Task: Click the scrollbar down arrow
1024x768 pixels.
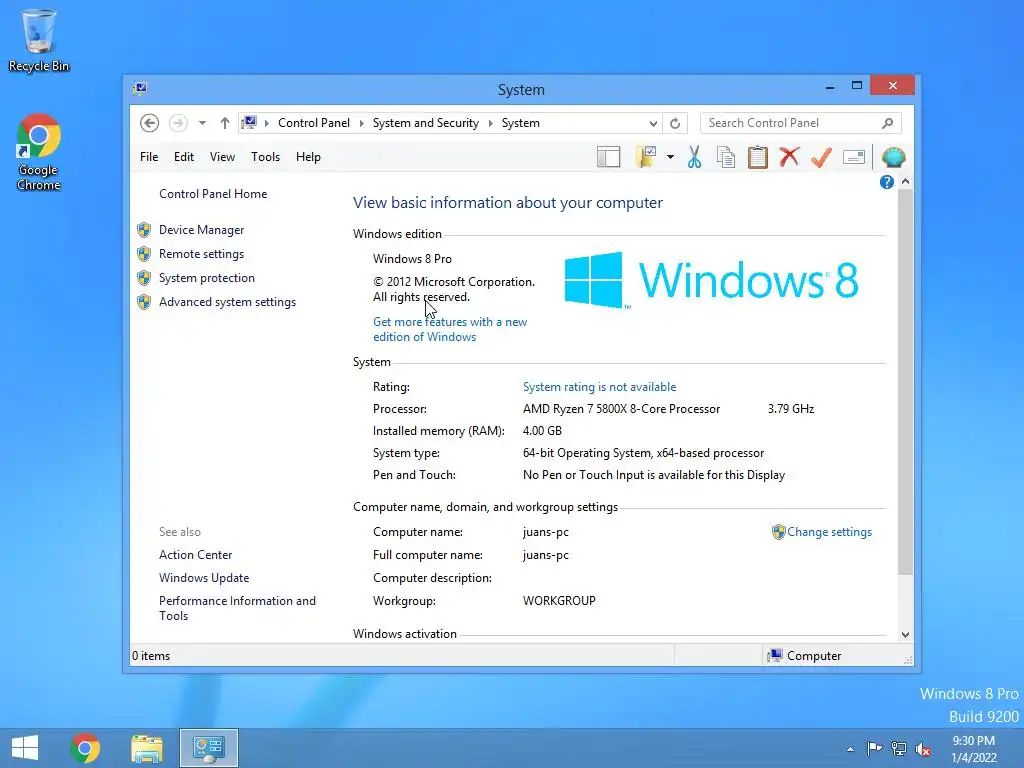Action: [905, 635]
